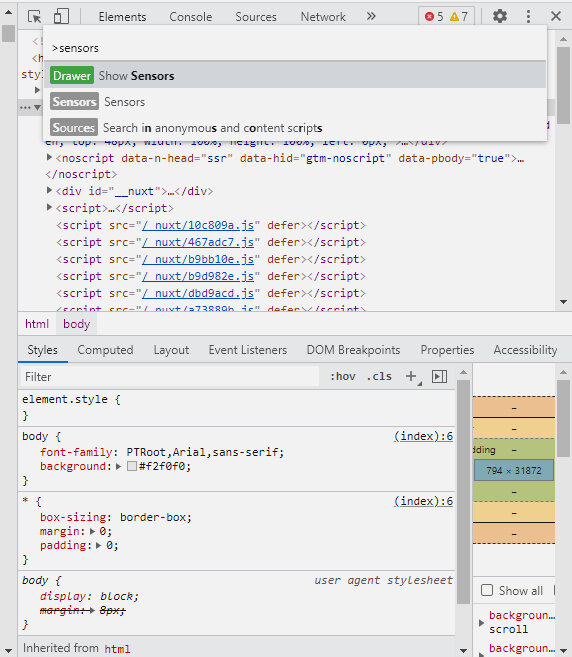Select Search in anonymous and content scripts
The width and height of the screenshot is (572, 657).
pyautogui.click(x=295, y=128)
